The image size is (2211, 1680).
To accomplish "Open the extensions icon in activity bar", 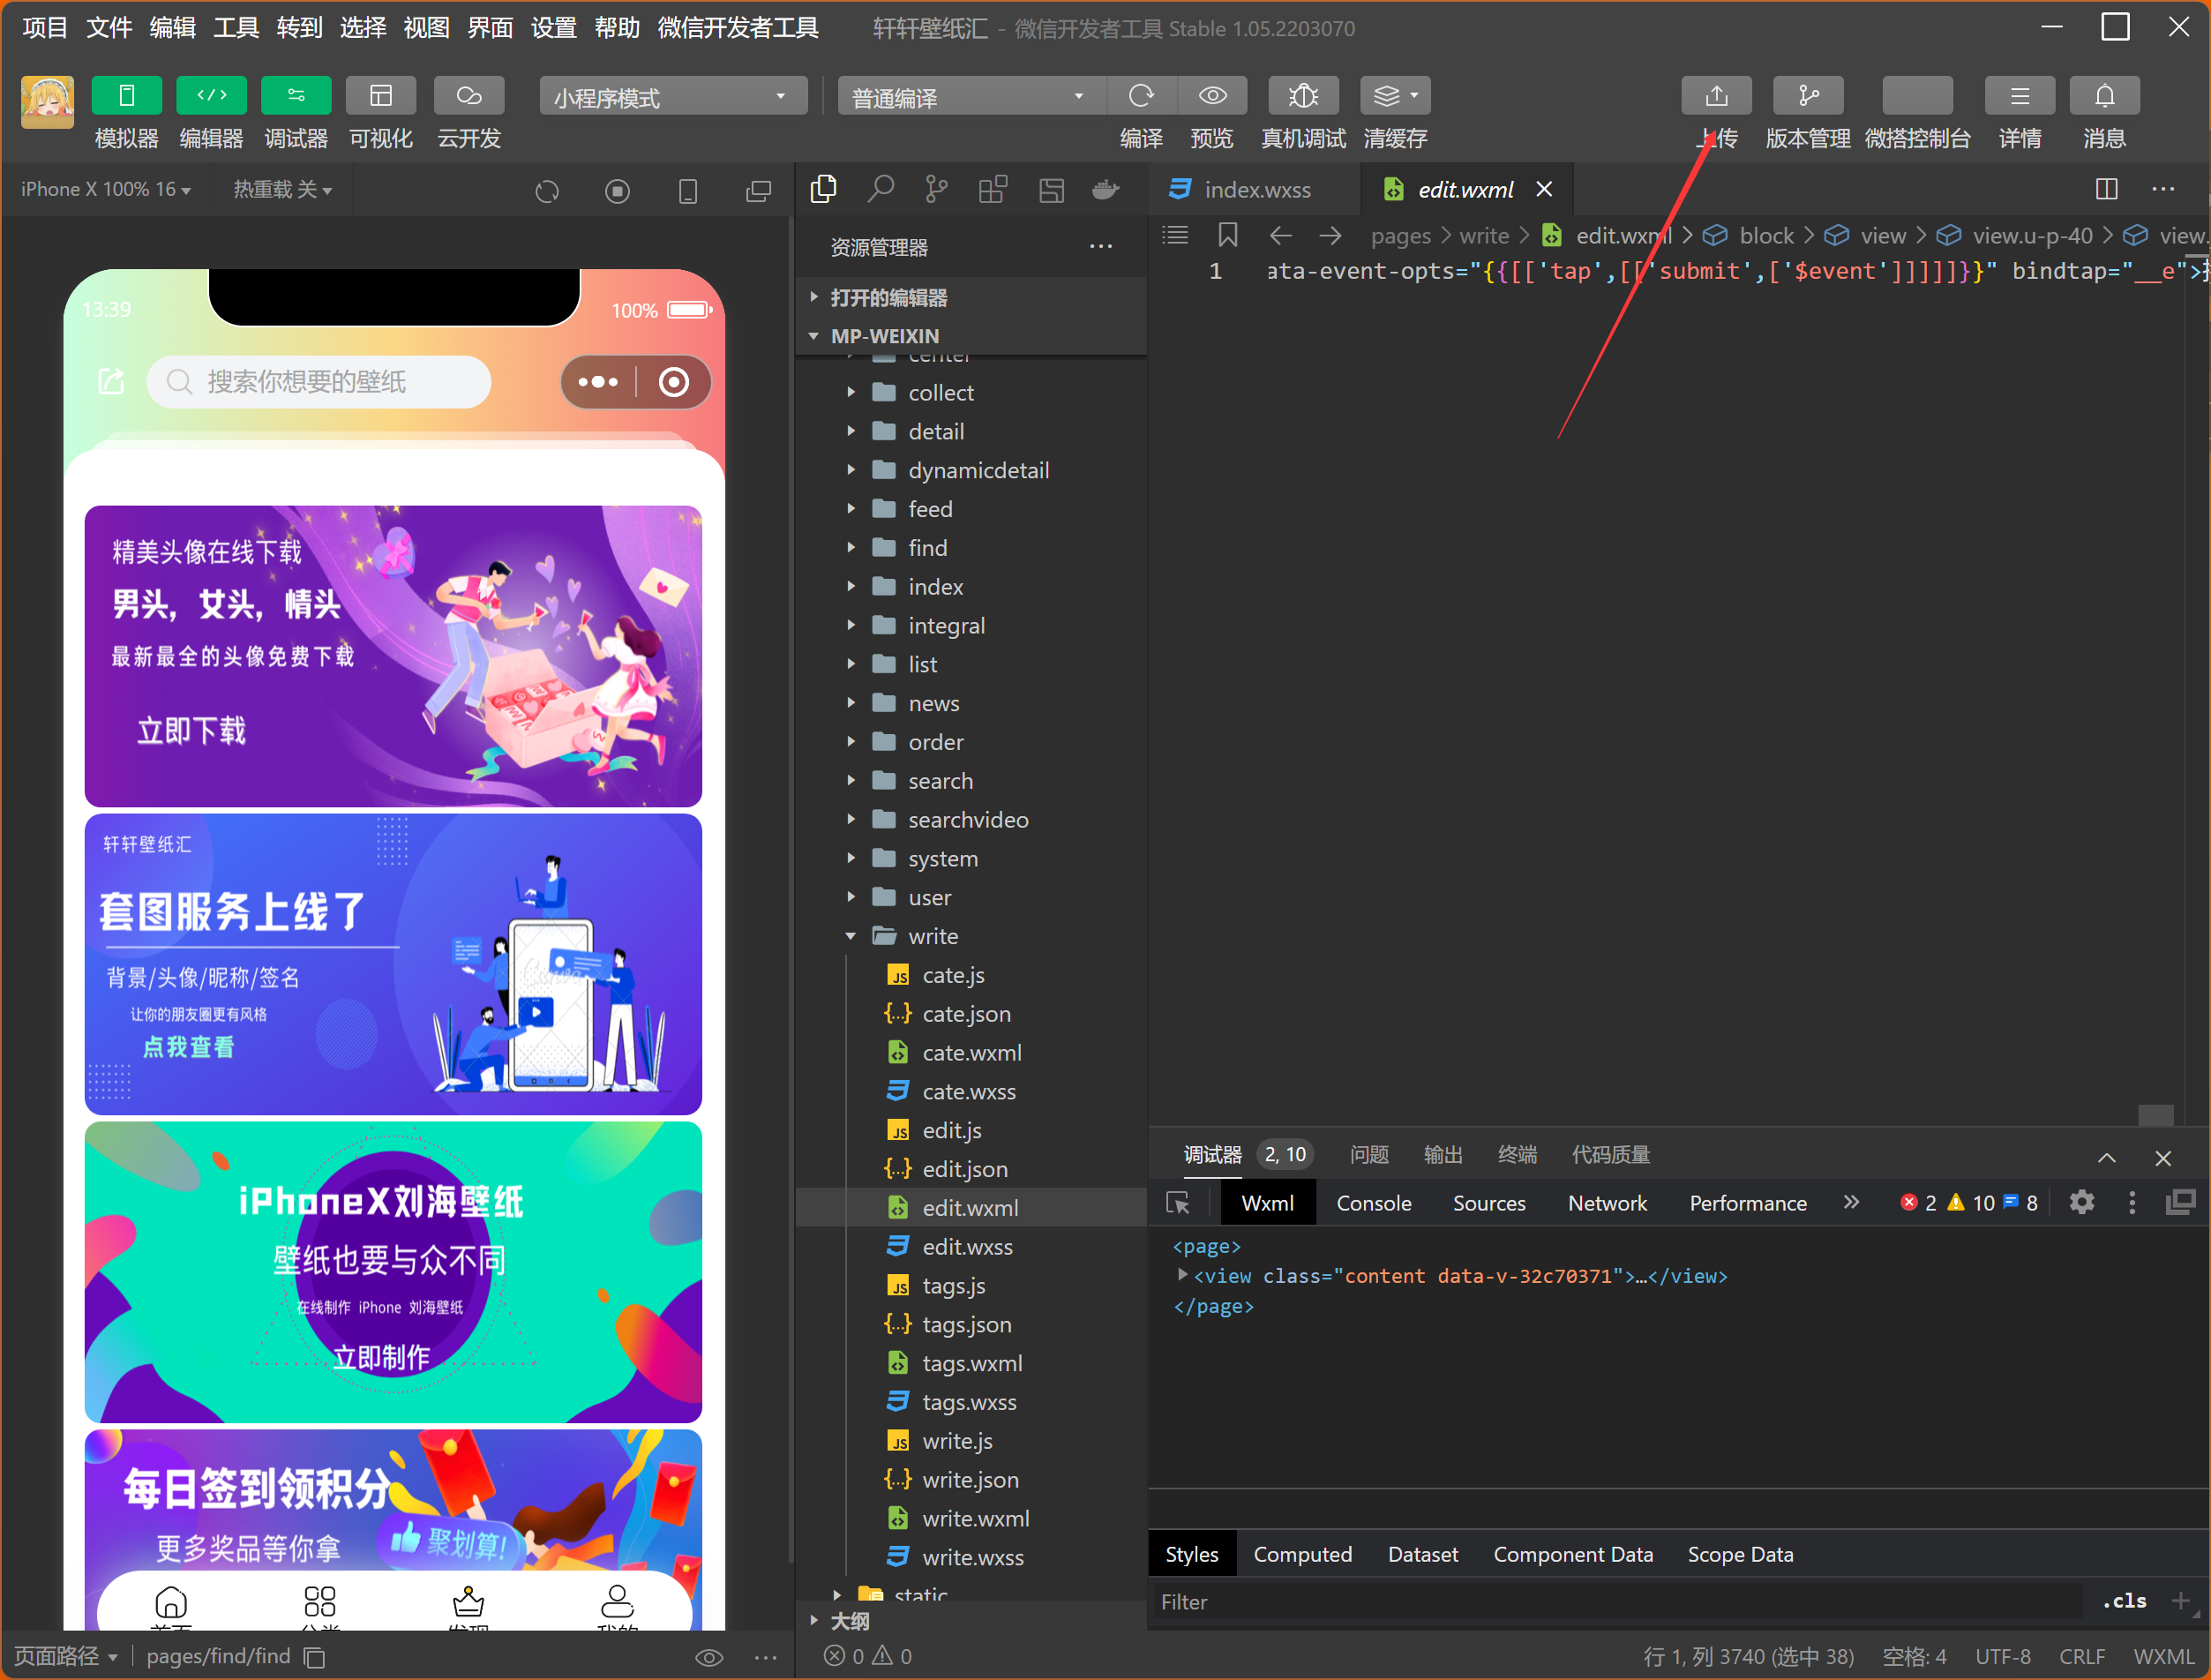I will coord(993,189).
